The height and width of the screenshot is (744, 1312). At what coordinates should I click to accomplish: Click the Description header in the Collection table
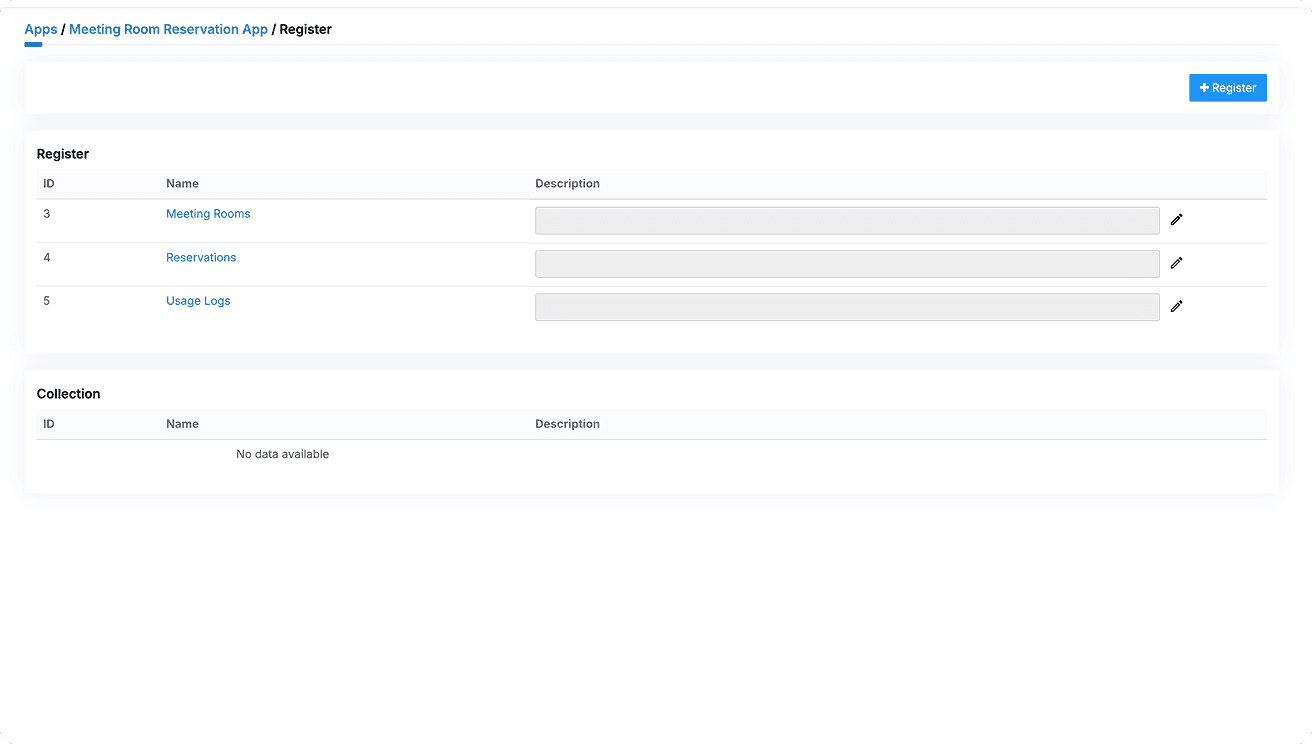tap(567, 423)
